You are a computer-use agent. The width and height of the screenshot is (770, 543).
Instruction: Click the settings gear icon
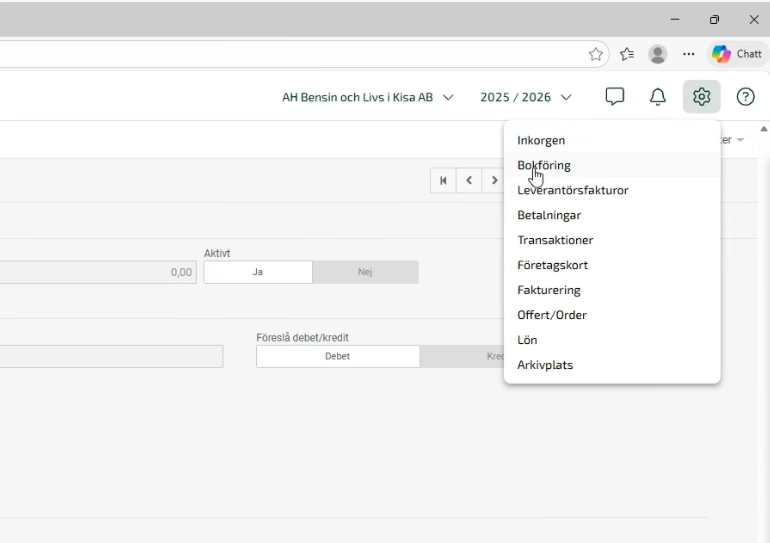coord(701,97)
